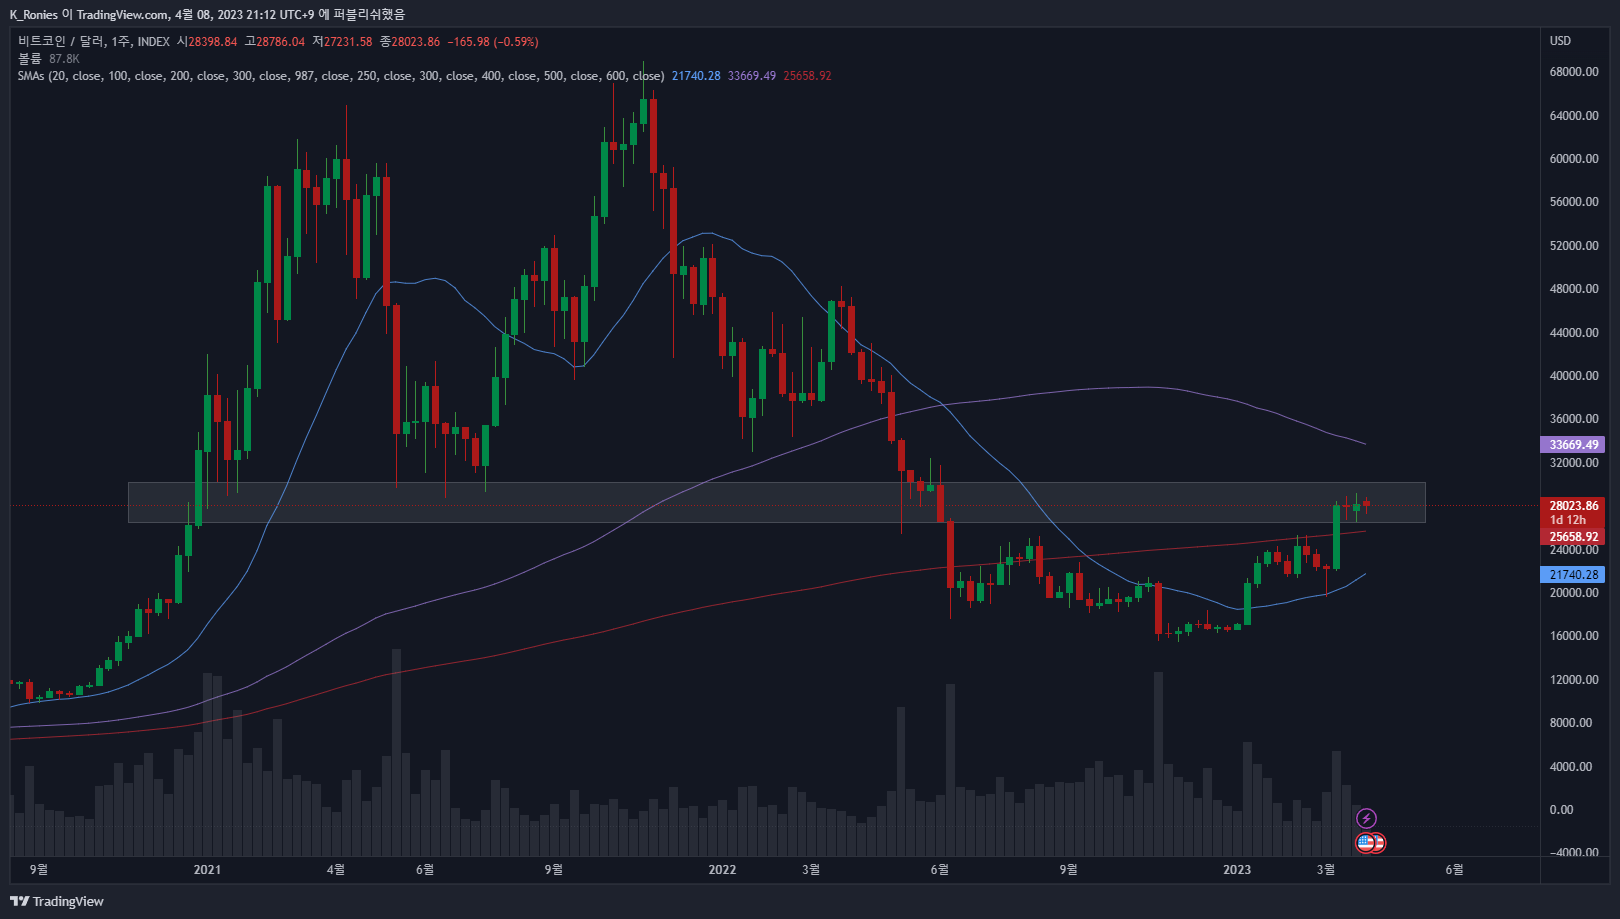Click the 21740.28 value in SMA legend

tap(696, 76)
